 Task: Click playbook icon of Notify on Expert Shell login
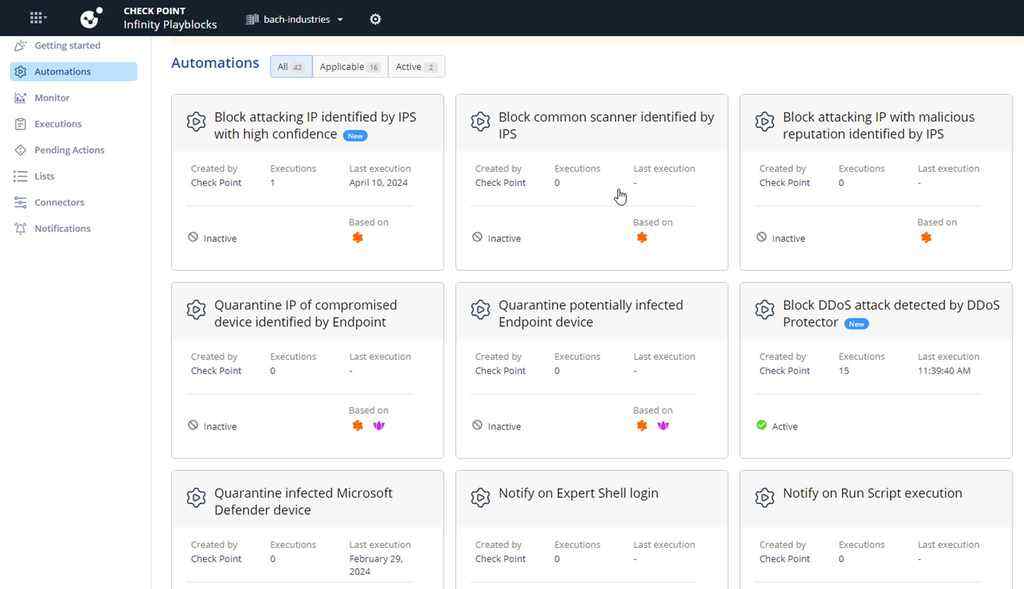[480, 498]
